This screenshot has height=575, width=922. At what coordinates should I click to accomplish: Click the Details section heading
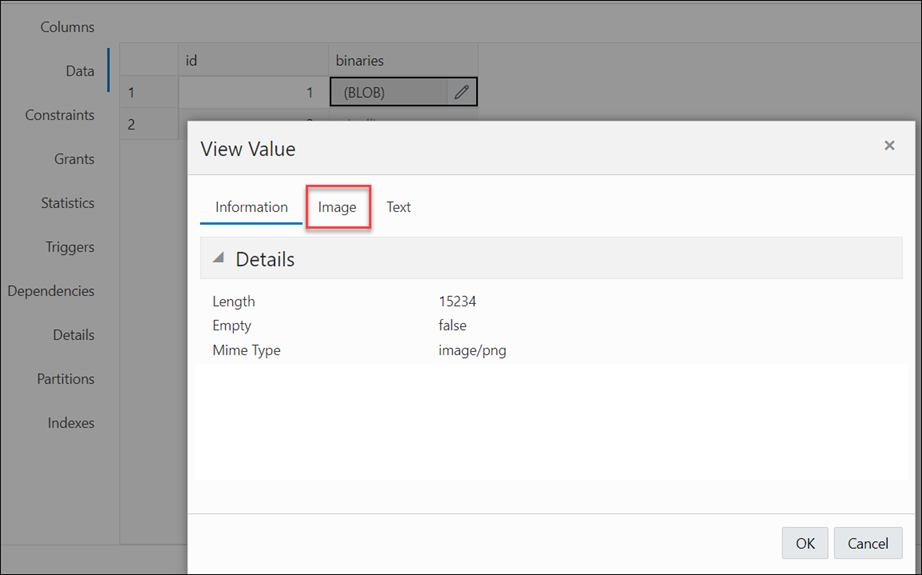[265, 259]
